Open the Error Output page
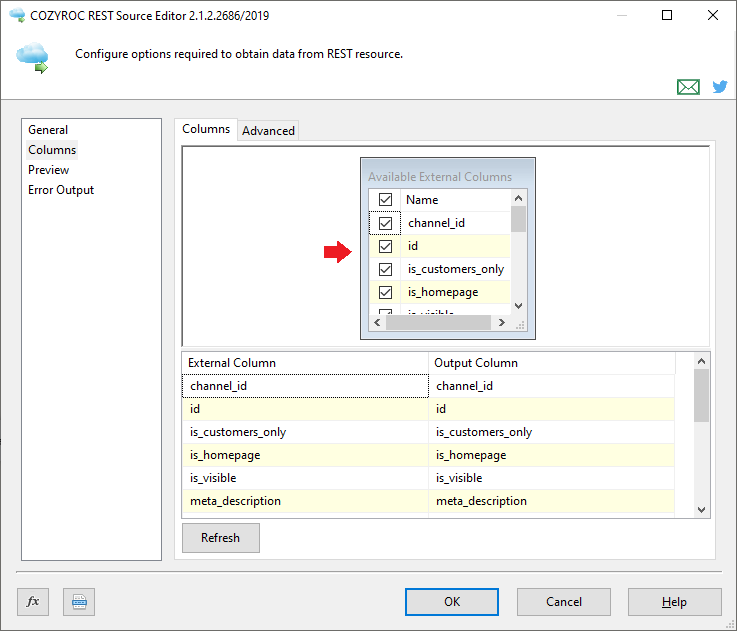The width and height of the screenshot is (737, 631). [61, 190]
